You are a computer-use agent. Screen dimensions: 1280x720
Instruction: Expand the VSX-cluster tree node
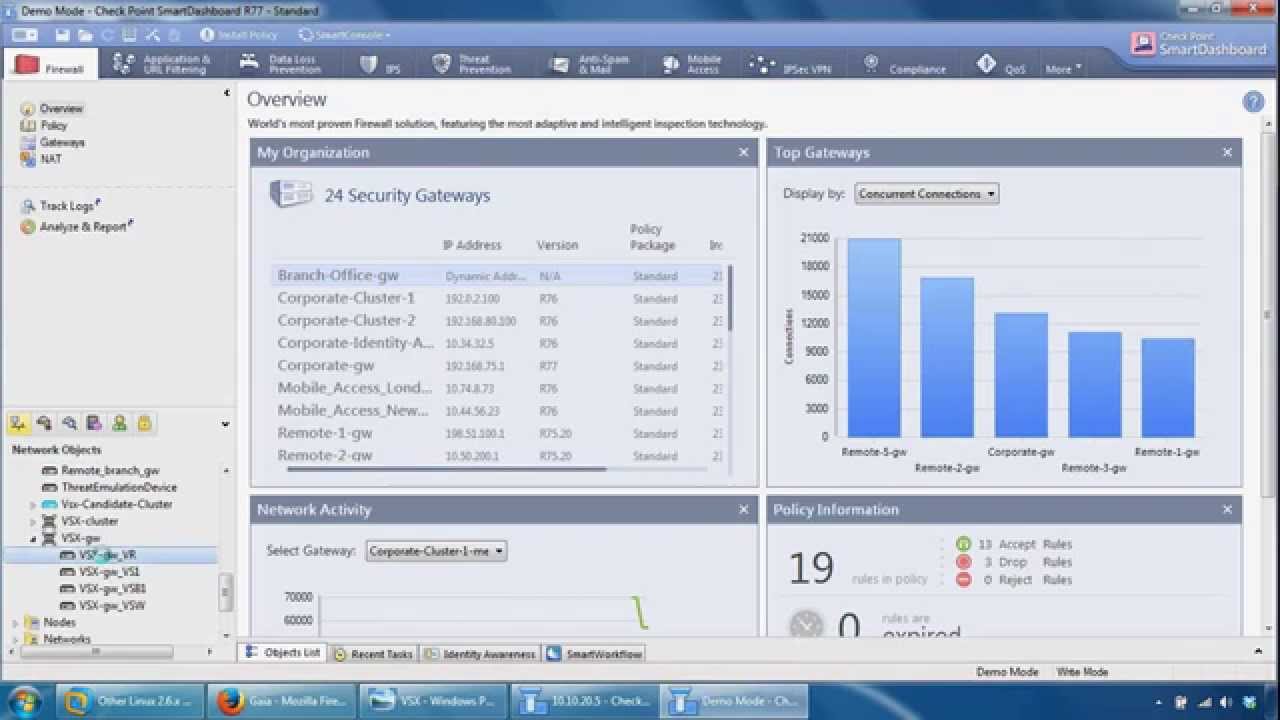33,522
